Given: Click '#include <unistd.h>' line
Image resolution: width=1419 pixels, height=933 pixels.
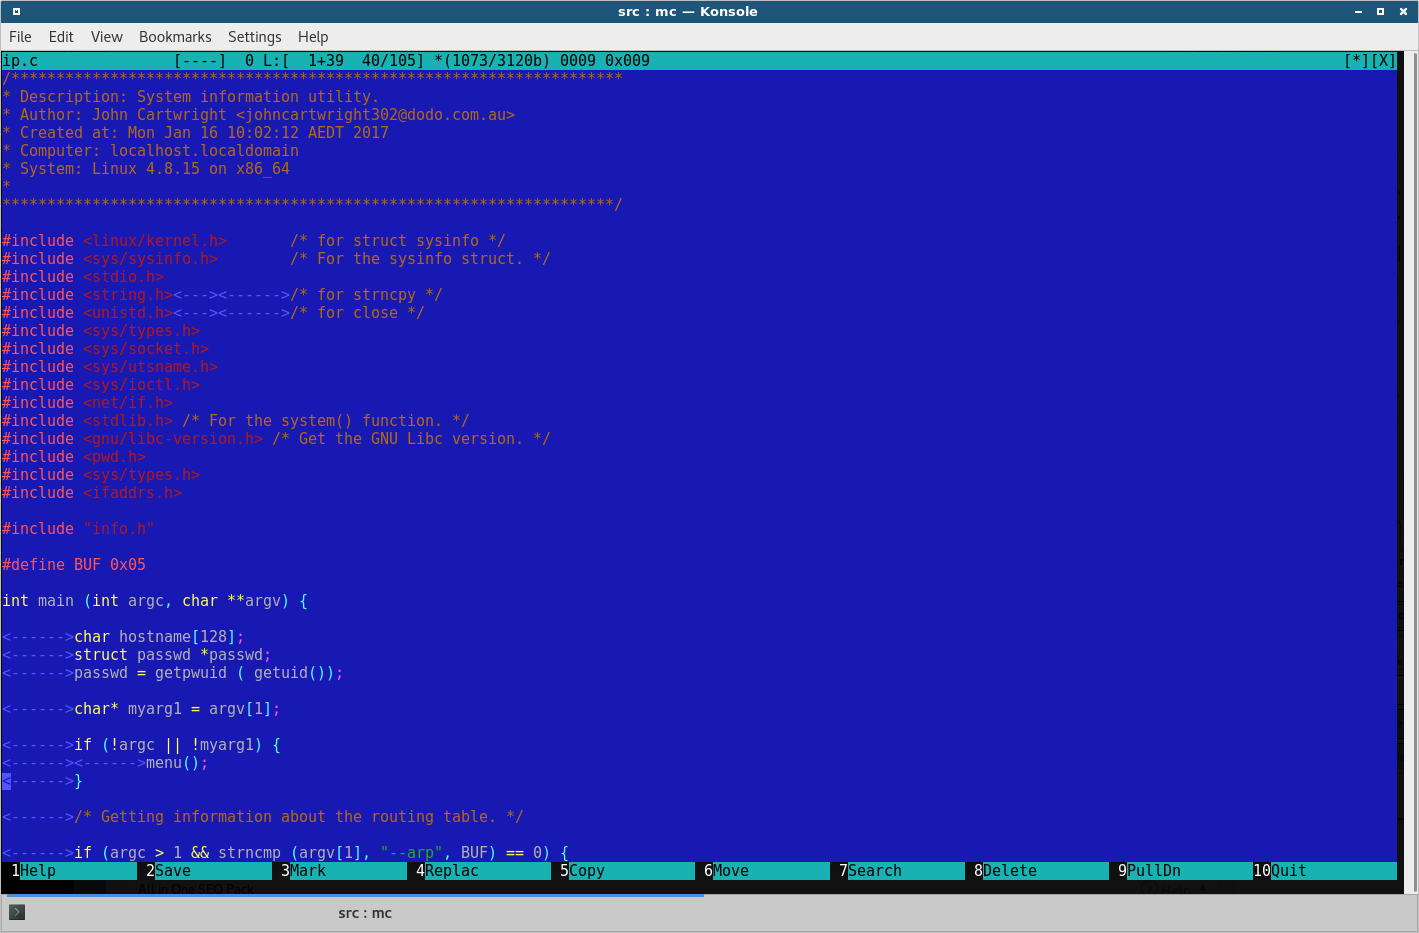Looking at the screenshot, I should 87,313.
